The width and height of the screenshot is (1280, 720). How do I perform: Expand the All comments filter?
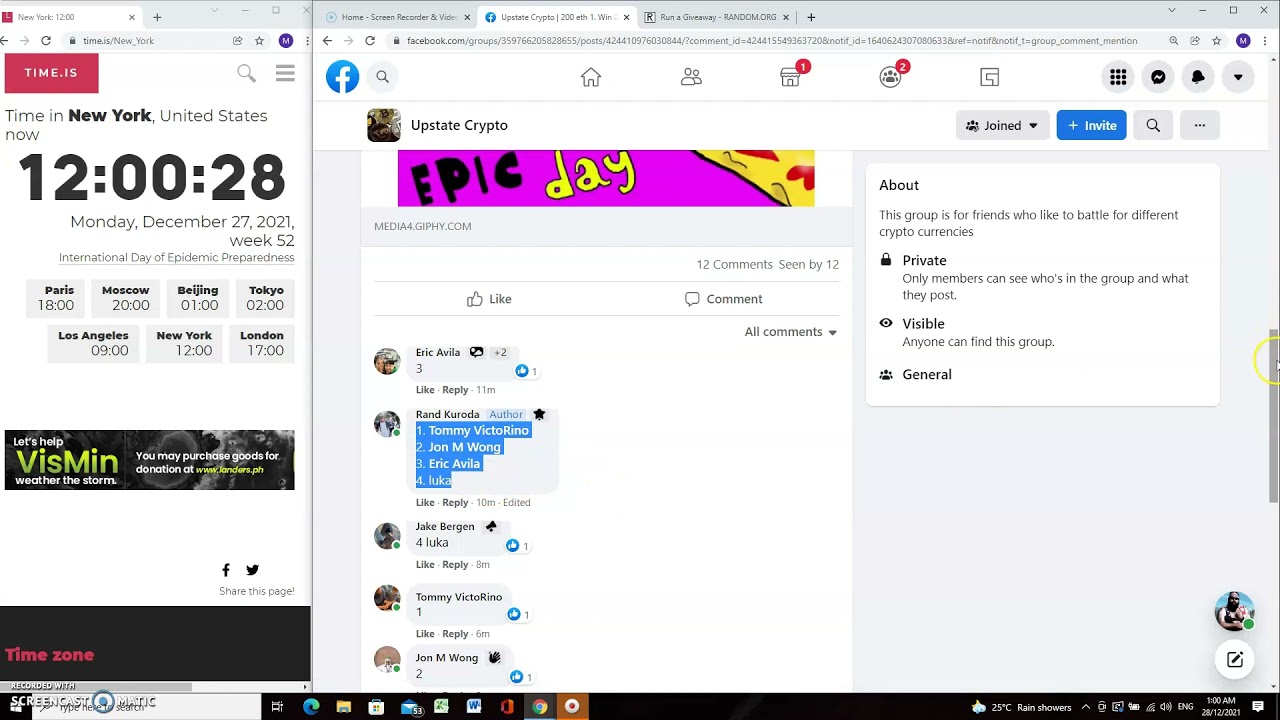point(790,332)
